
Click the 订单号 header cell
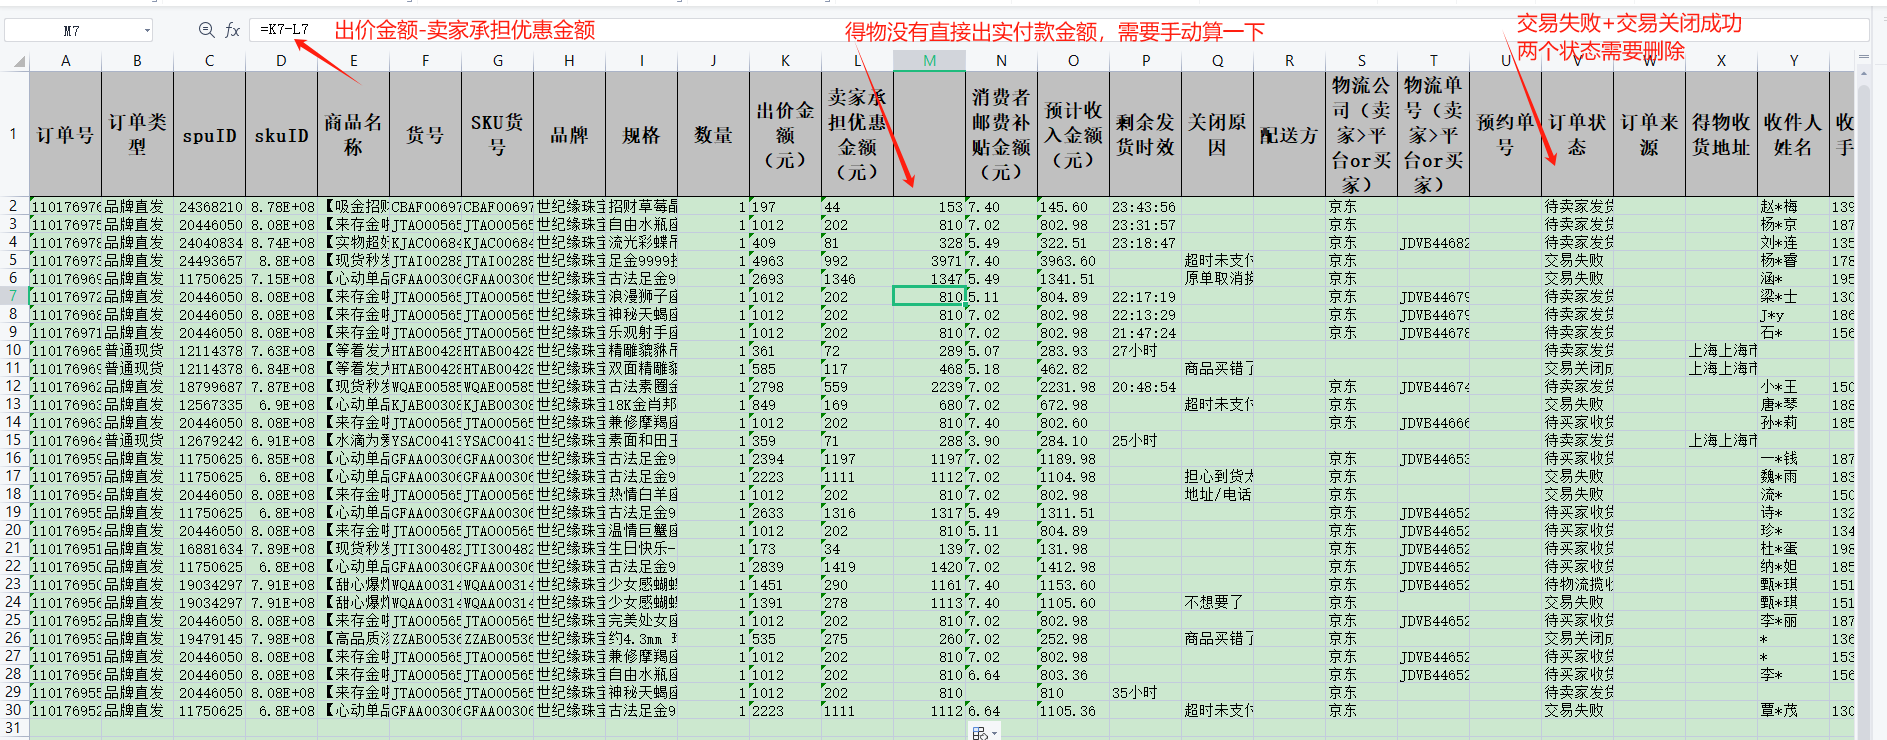coord(65,134)
